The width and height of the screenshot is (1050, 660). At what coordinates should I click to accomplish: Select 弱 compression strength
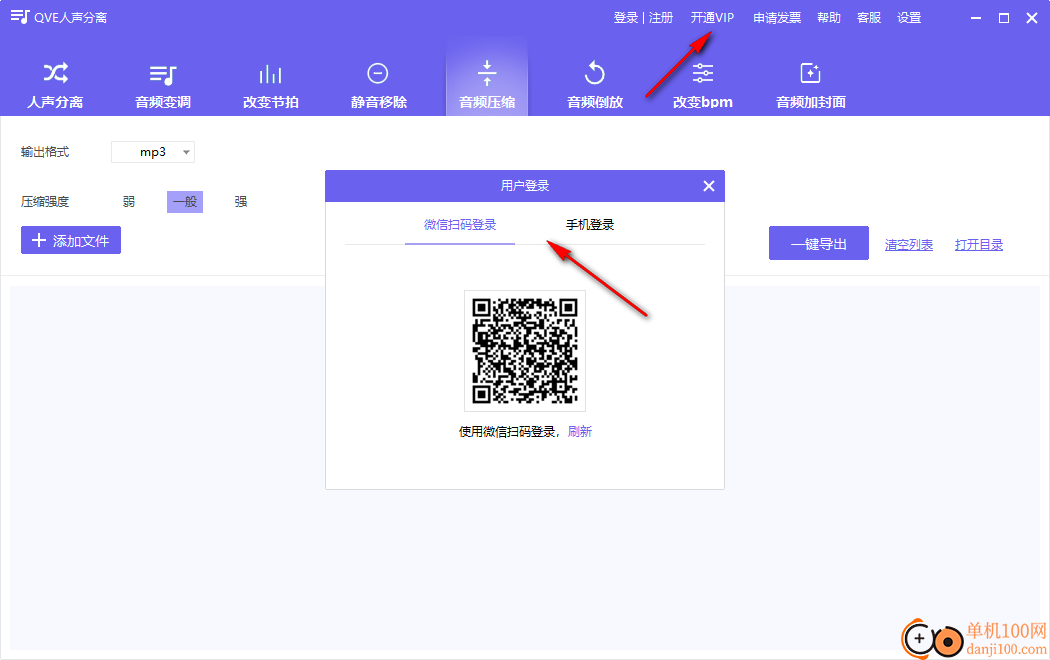click(129, 201)
